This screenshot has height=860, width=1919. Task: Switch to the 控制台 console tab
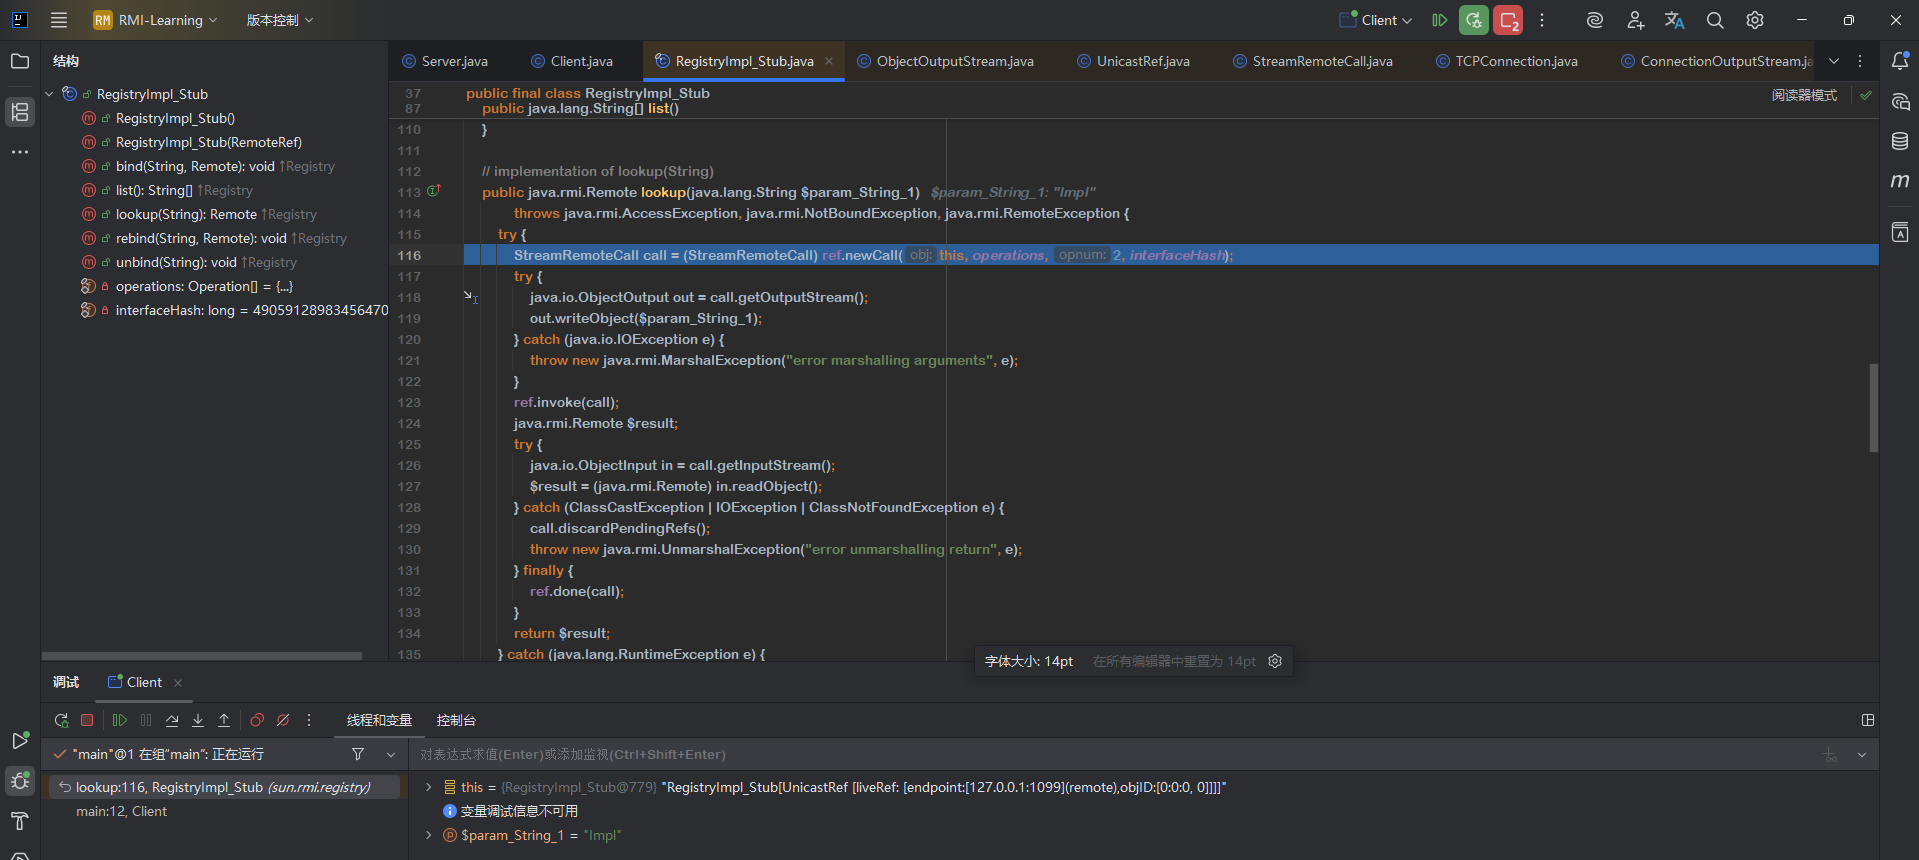(x=456, y=720)
